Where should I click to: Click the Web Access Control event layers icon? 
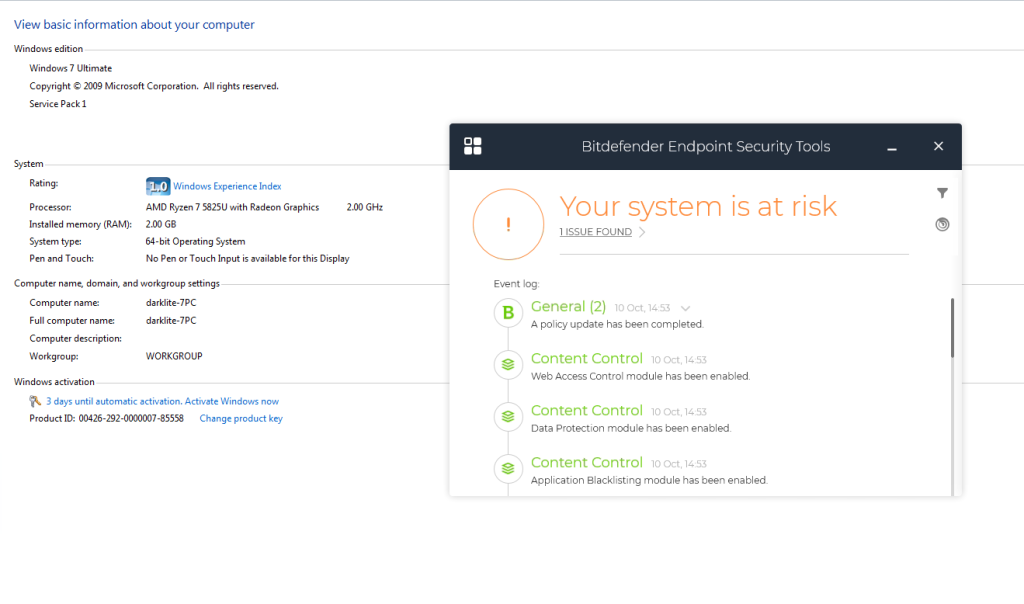508,365
